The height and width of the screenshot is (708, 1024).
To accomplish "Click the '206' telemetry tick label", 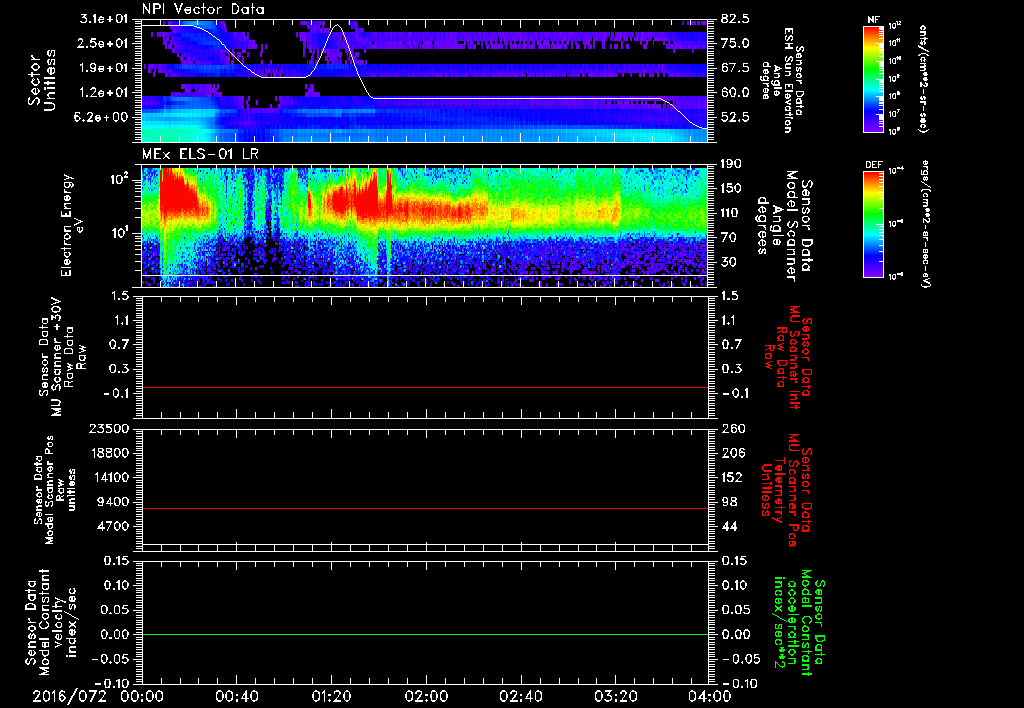I will (733, 453).
